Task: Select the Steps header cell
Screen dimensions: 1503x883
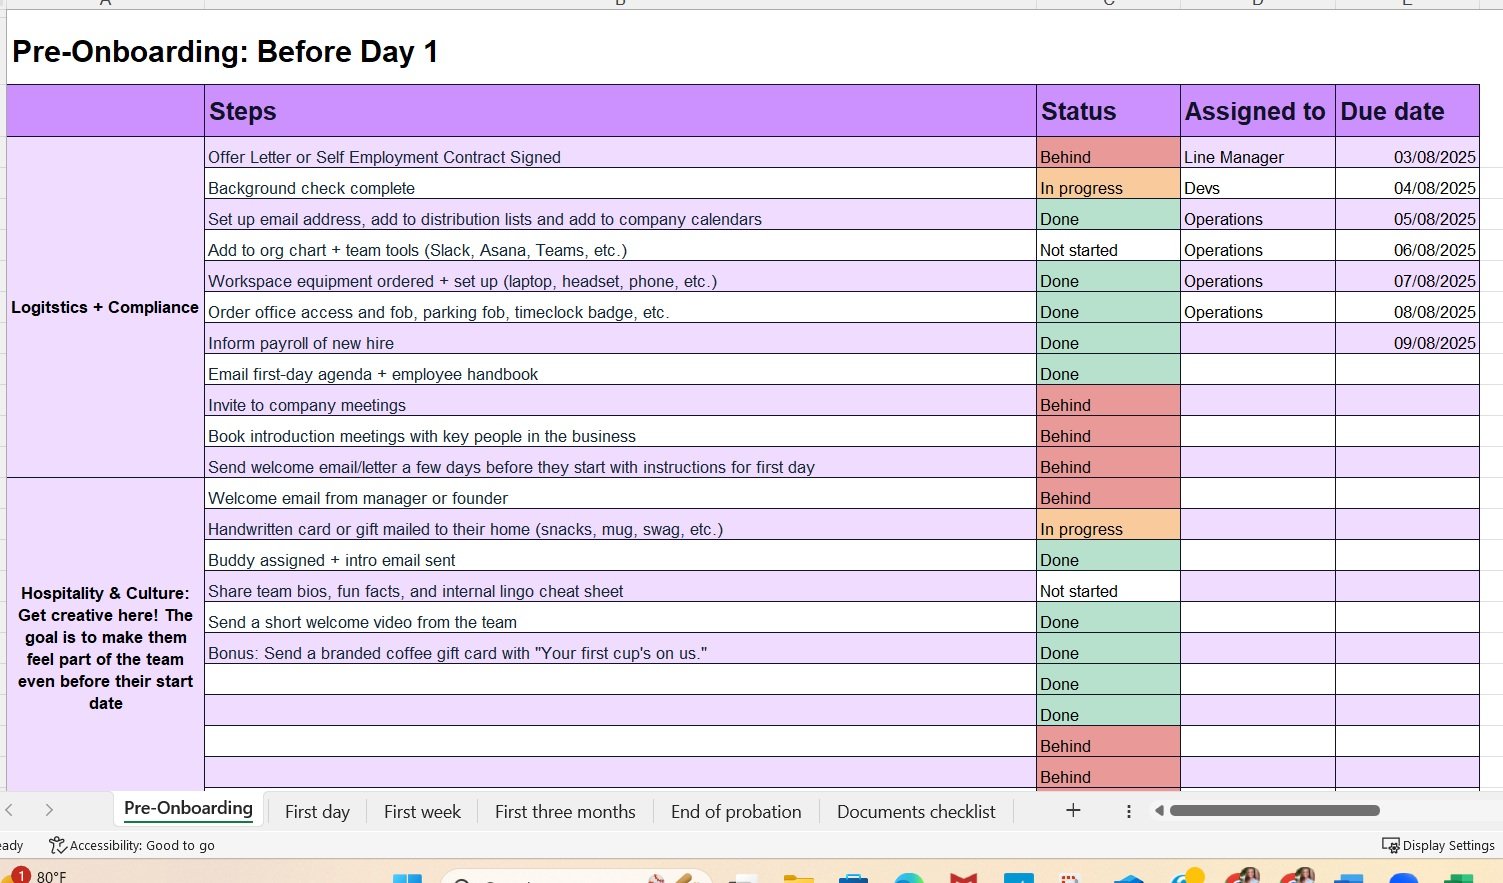Action: point(620,111)
